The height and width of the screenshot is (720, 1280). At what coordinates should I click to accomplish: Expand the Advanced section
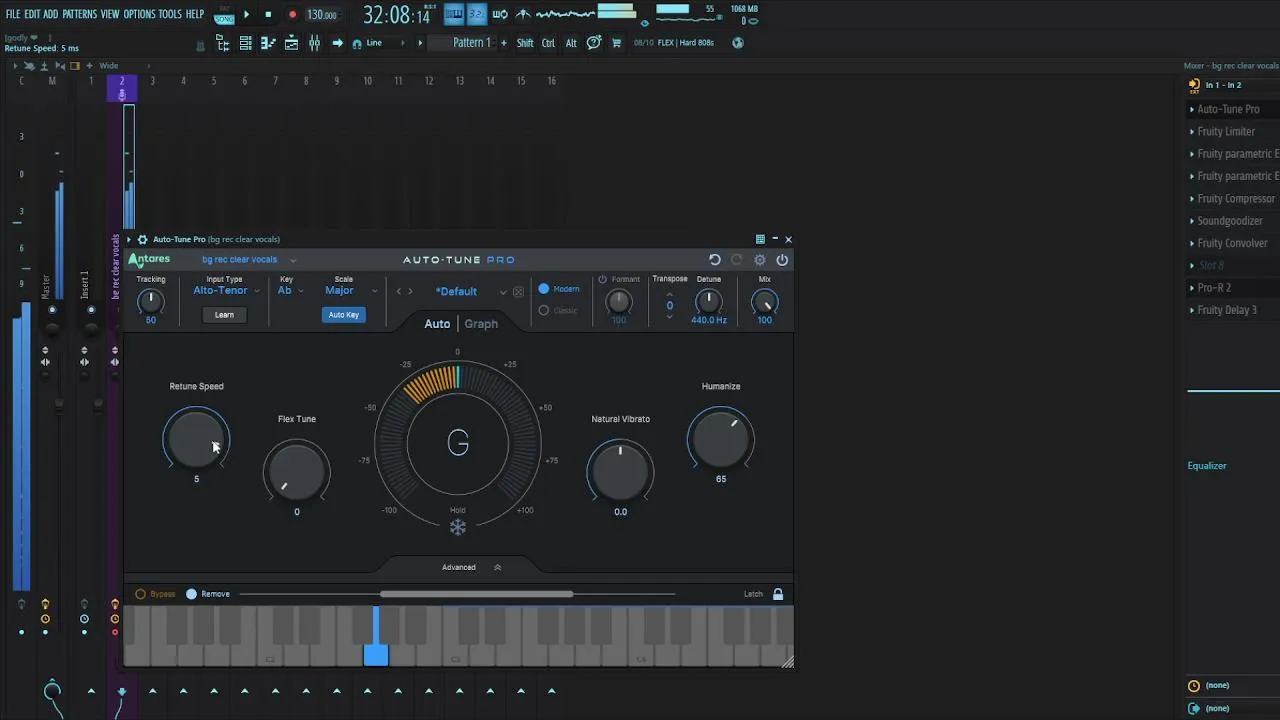pos(472,567)
